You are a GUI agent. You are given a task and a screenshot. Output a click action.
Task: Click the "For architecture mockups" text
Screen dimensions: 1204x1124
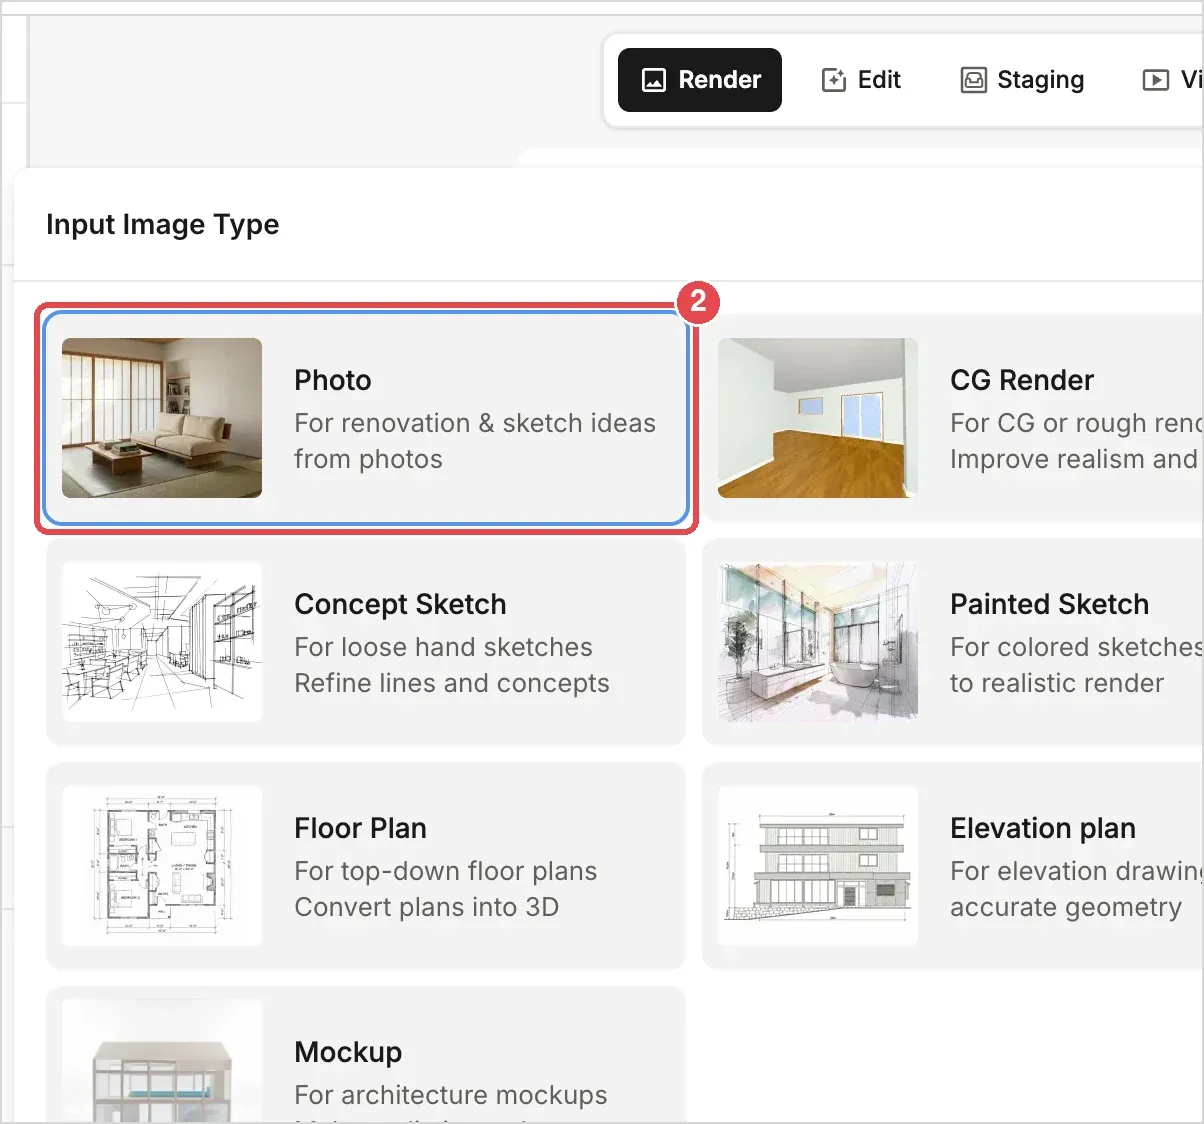451,1095
